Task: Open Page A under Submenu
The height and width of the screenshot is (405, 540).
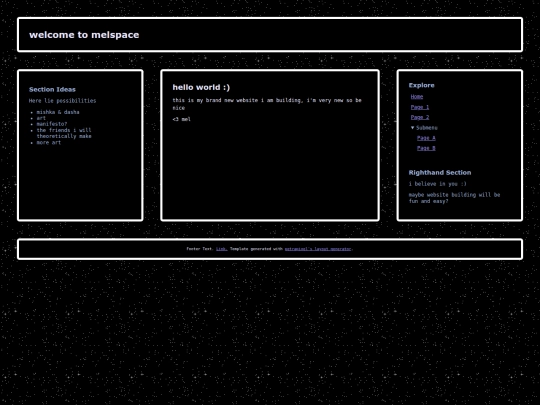Action: (426, 138)
